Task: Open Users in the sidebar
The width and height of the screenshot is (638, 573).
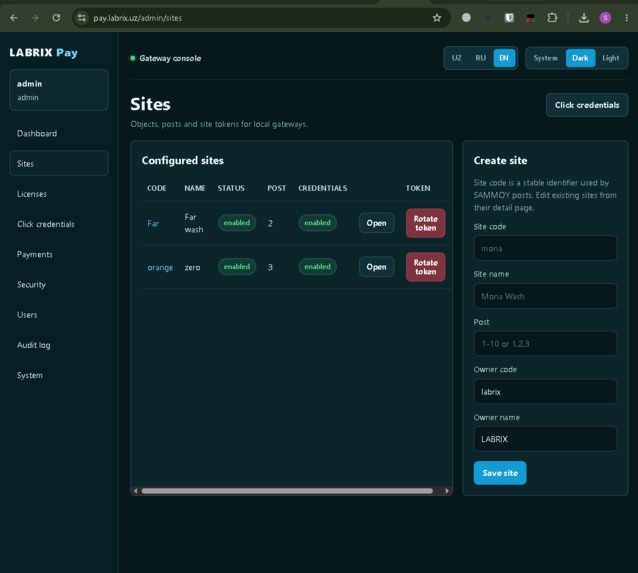Action: click(59, 315)
